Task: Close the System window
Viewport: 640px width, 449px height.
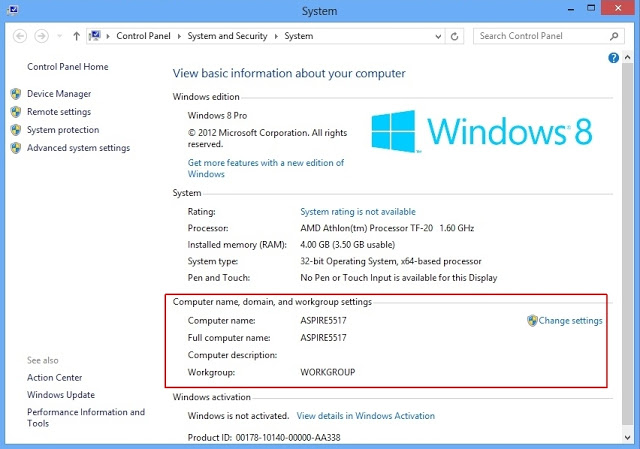Action: (x=618, y=8)
